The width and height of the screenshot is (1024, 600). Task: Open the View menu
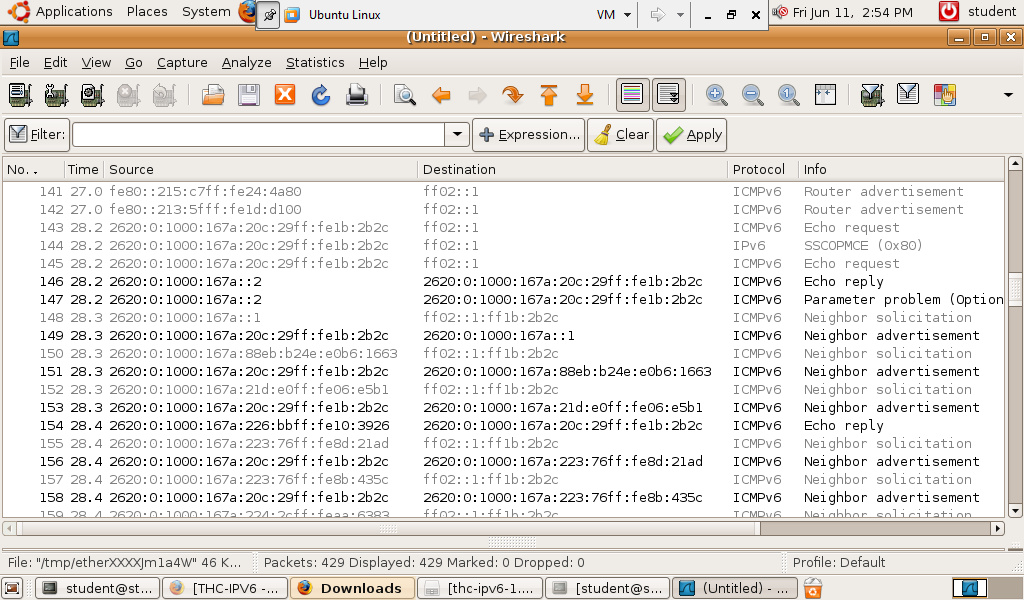pos(96,63)
